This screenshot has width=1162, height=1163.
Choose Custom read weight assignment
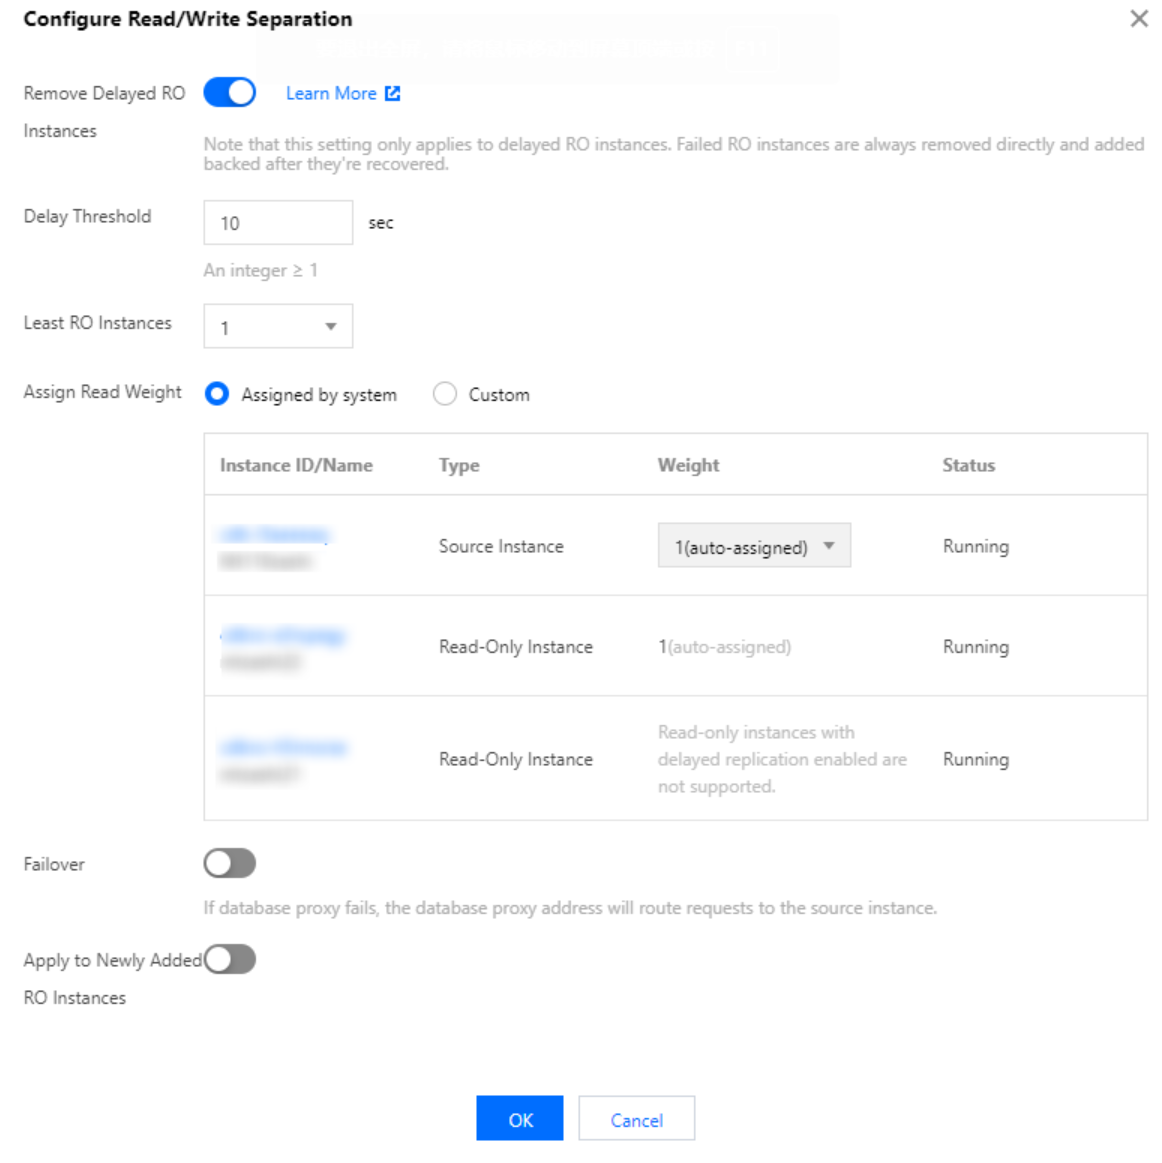coord(445,394)
